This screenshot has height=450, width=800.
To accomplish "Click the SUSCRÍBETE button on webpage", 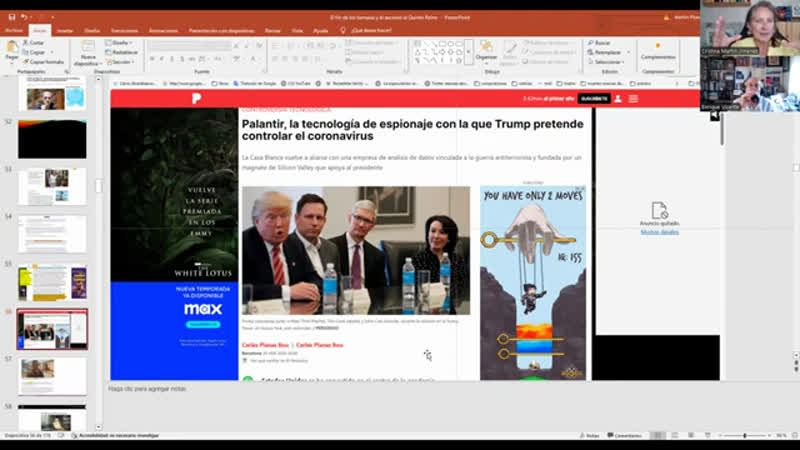I will click(x=594, y=98).
